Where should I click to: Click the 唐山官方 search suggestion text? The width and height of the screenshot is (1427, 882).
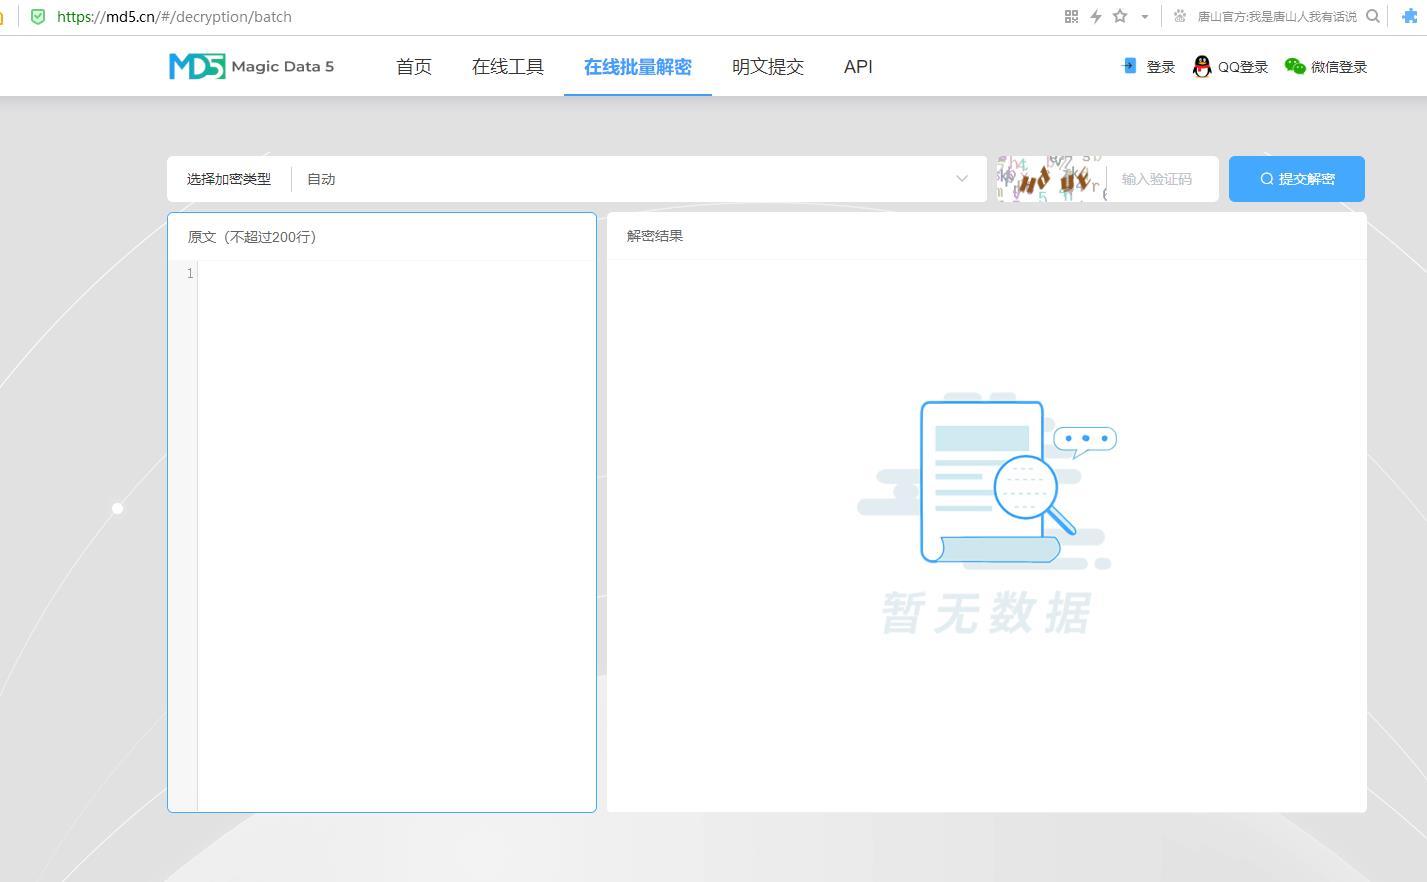tap(1277, 17)
